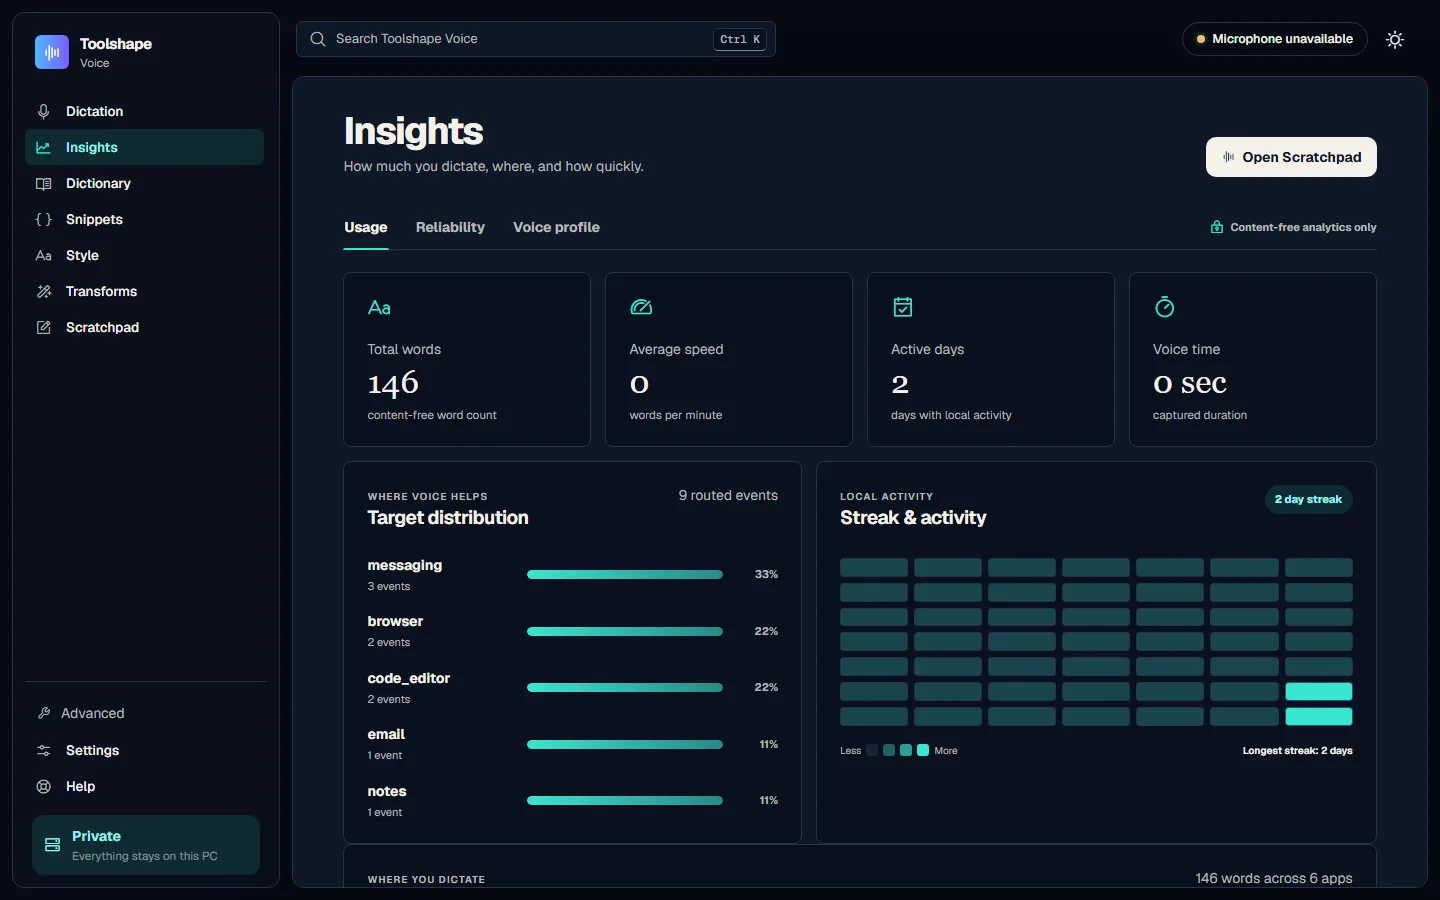The width and height of the screenshot is (1440, 900).
Task: Click the Dictionary book sidebar icon
Action: 44,183
